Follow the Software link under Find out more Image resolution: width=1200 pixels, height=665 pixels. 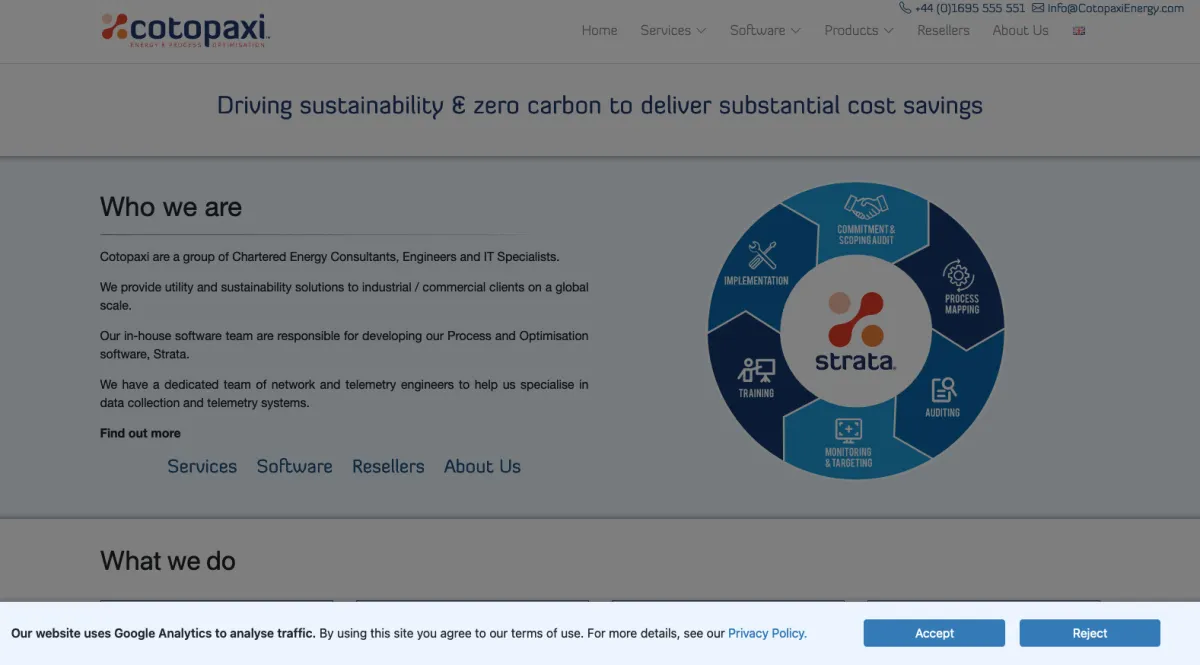pos(294,466)
